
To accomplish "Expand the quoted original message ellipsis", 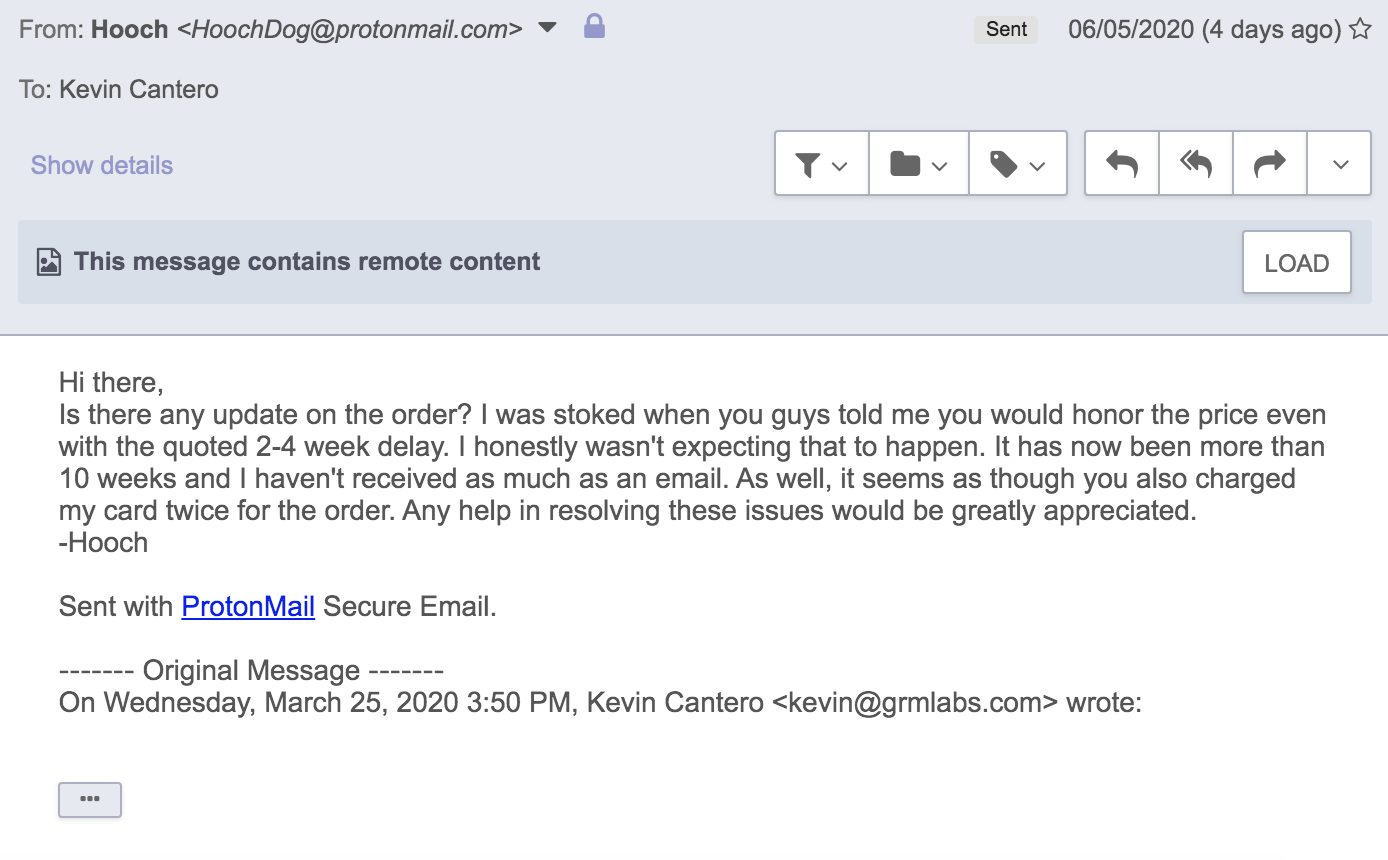I will (90, 799).
